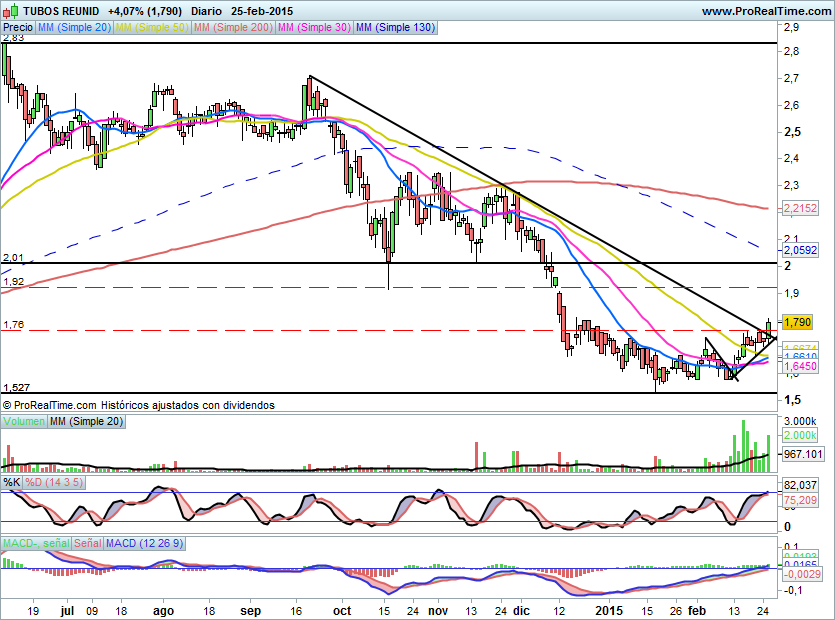Click the MACD-señal histogram label
This screenshot has width=835, height=620.
pyautogui.click(x=34, y=543)
